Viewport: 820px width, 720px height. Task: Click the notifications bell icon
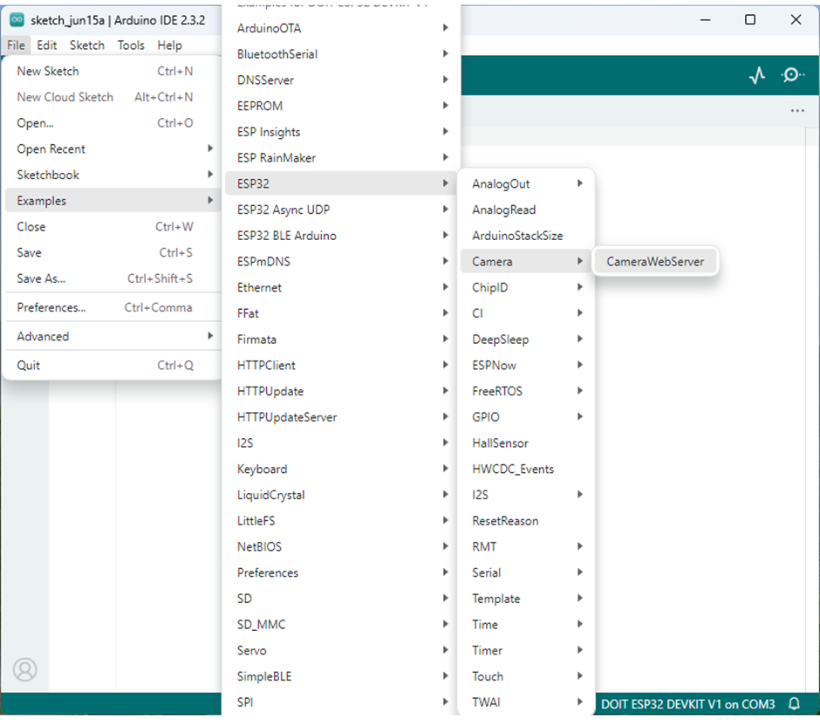(794, 704)
